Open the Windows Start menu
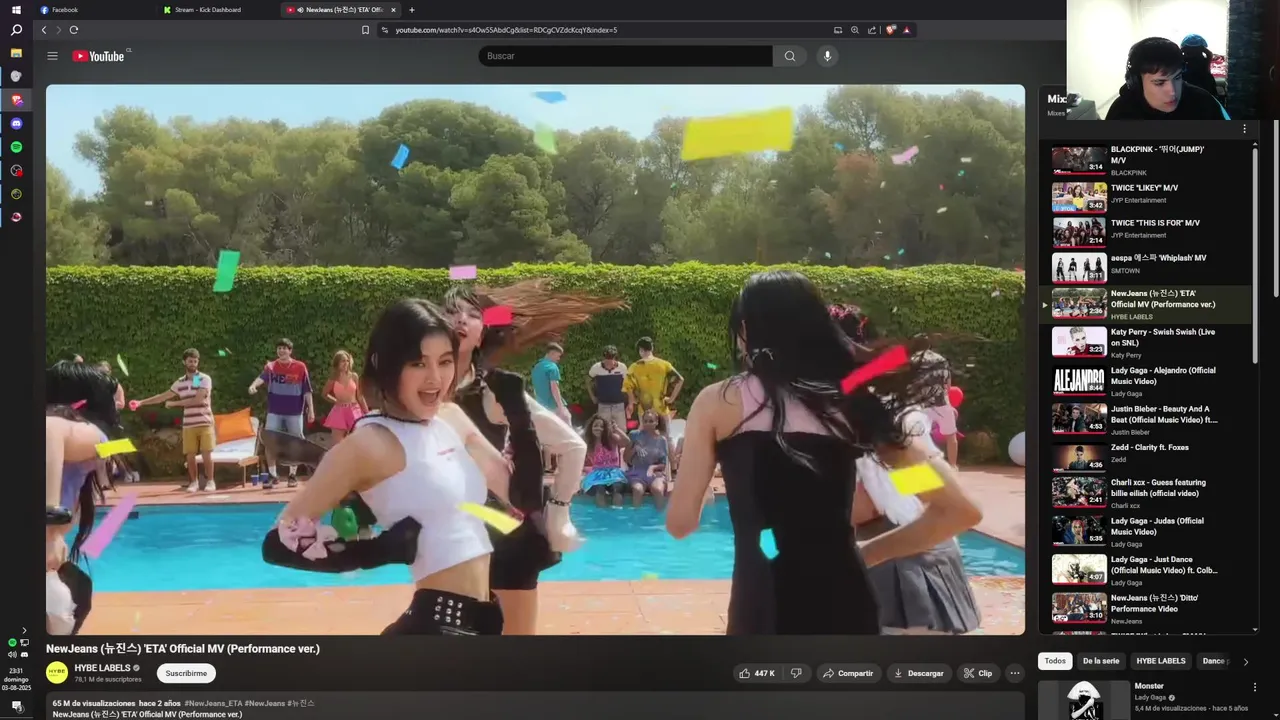 [16, 10]
